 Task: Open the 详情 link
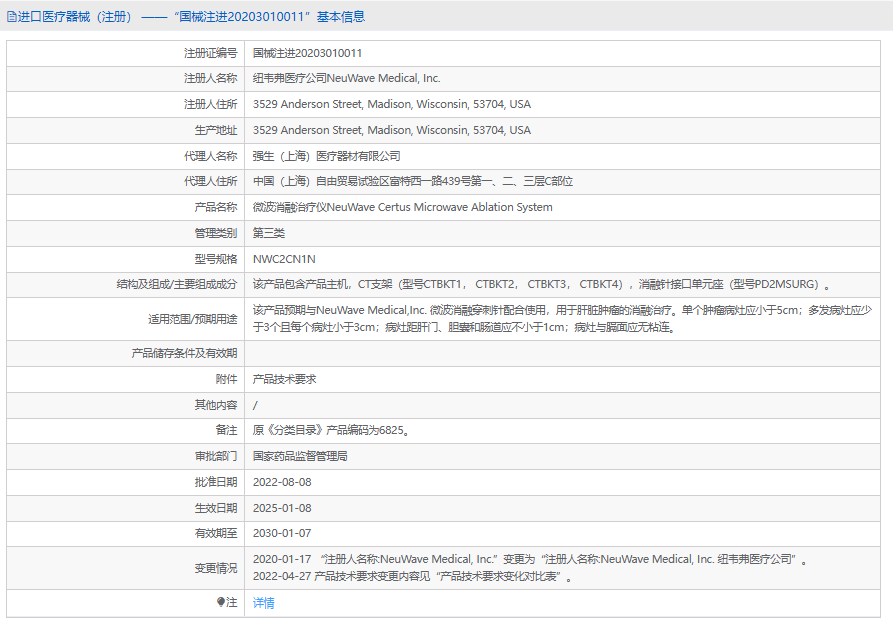tap(263, 602)
